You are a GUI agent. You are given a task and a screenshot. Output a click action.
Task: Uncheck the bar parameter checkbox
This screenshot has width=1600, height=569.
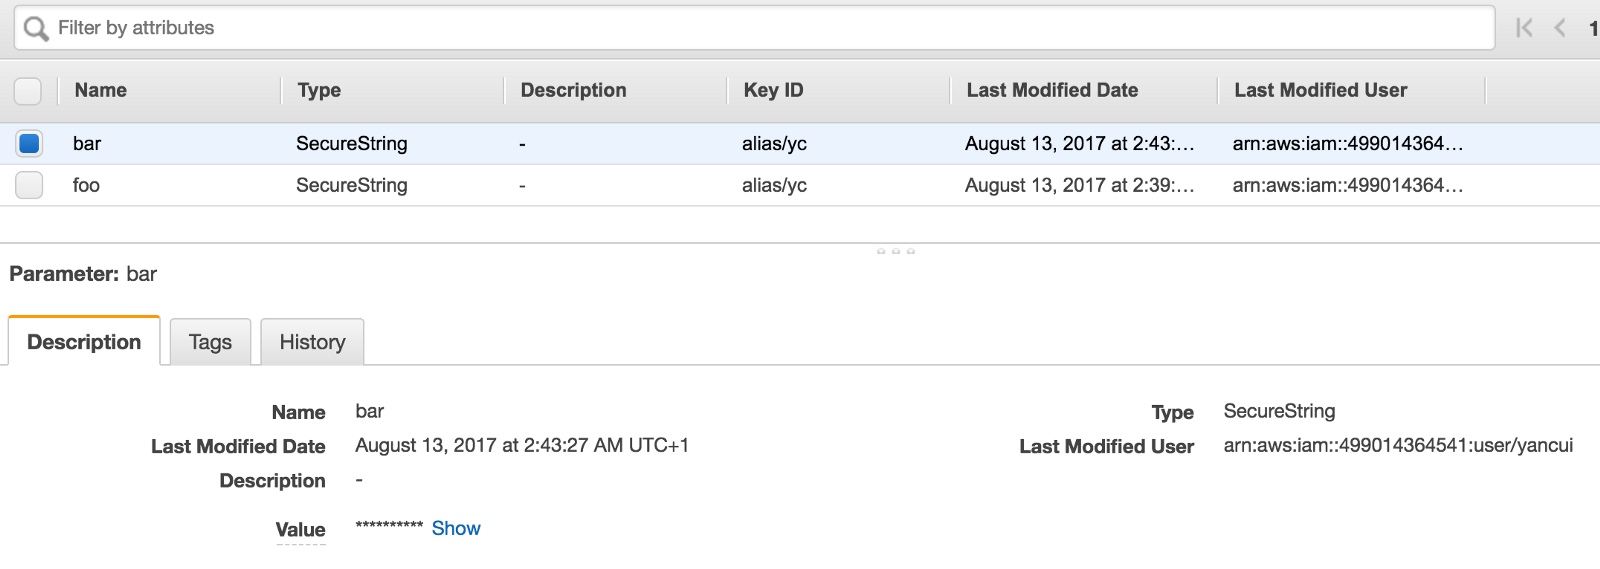(x=29, y=143)
